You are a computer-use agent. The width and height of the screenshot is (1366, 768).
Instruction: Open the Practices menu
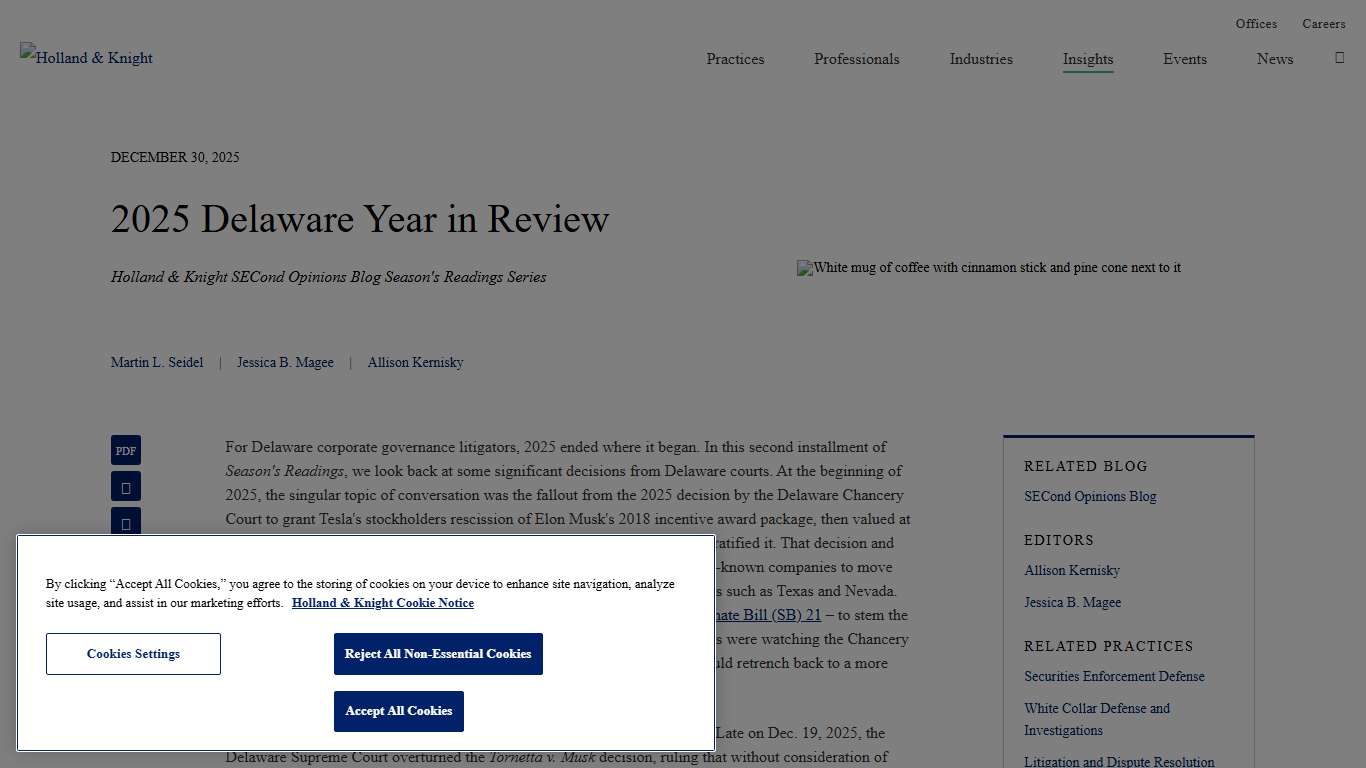click(735, 59)
